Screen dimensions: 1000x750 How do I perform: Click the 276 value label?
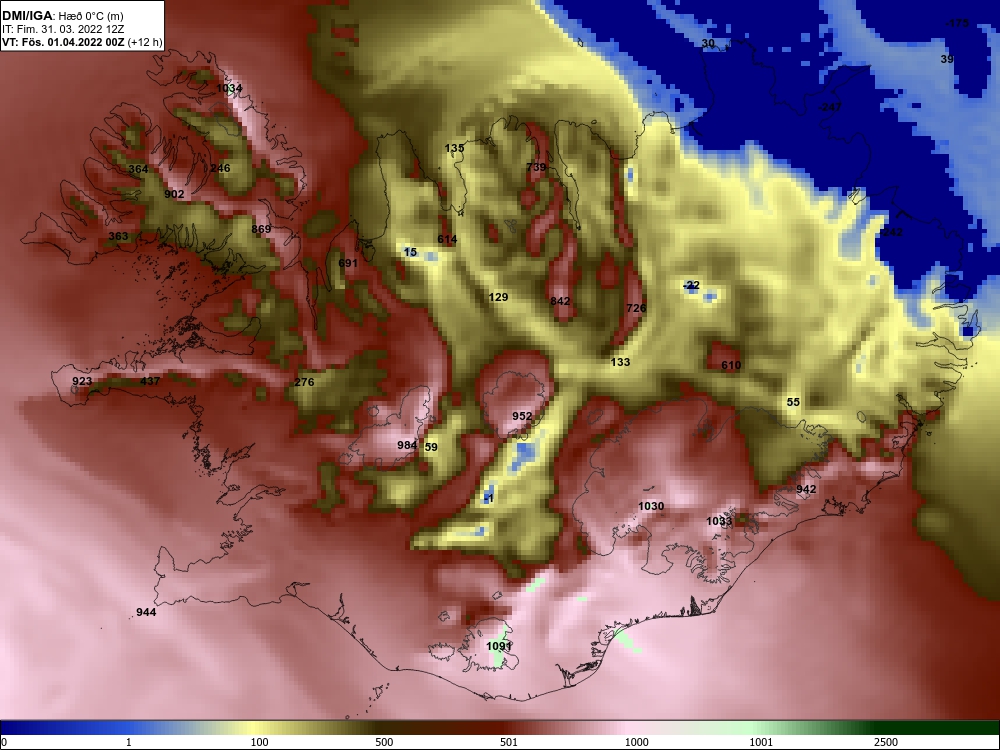[304, 382]
